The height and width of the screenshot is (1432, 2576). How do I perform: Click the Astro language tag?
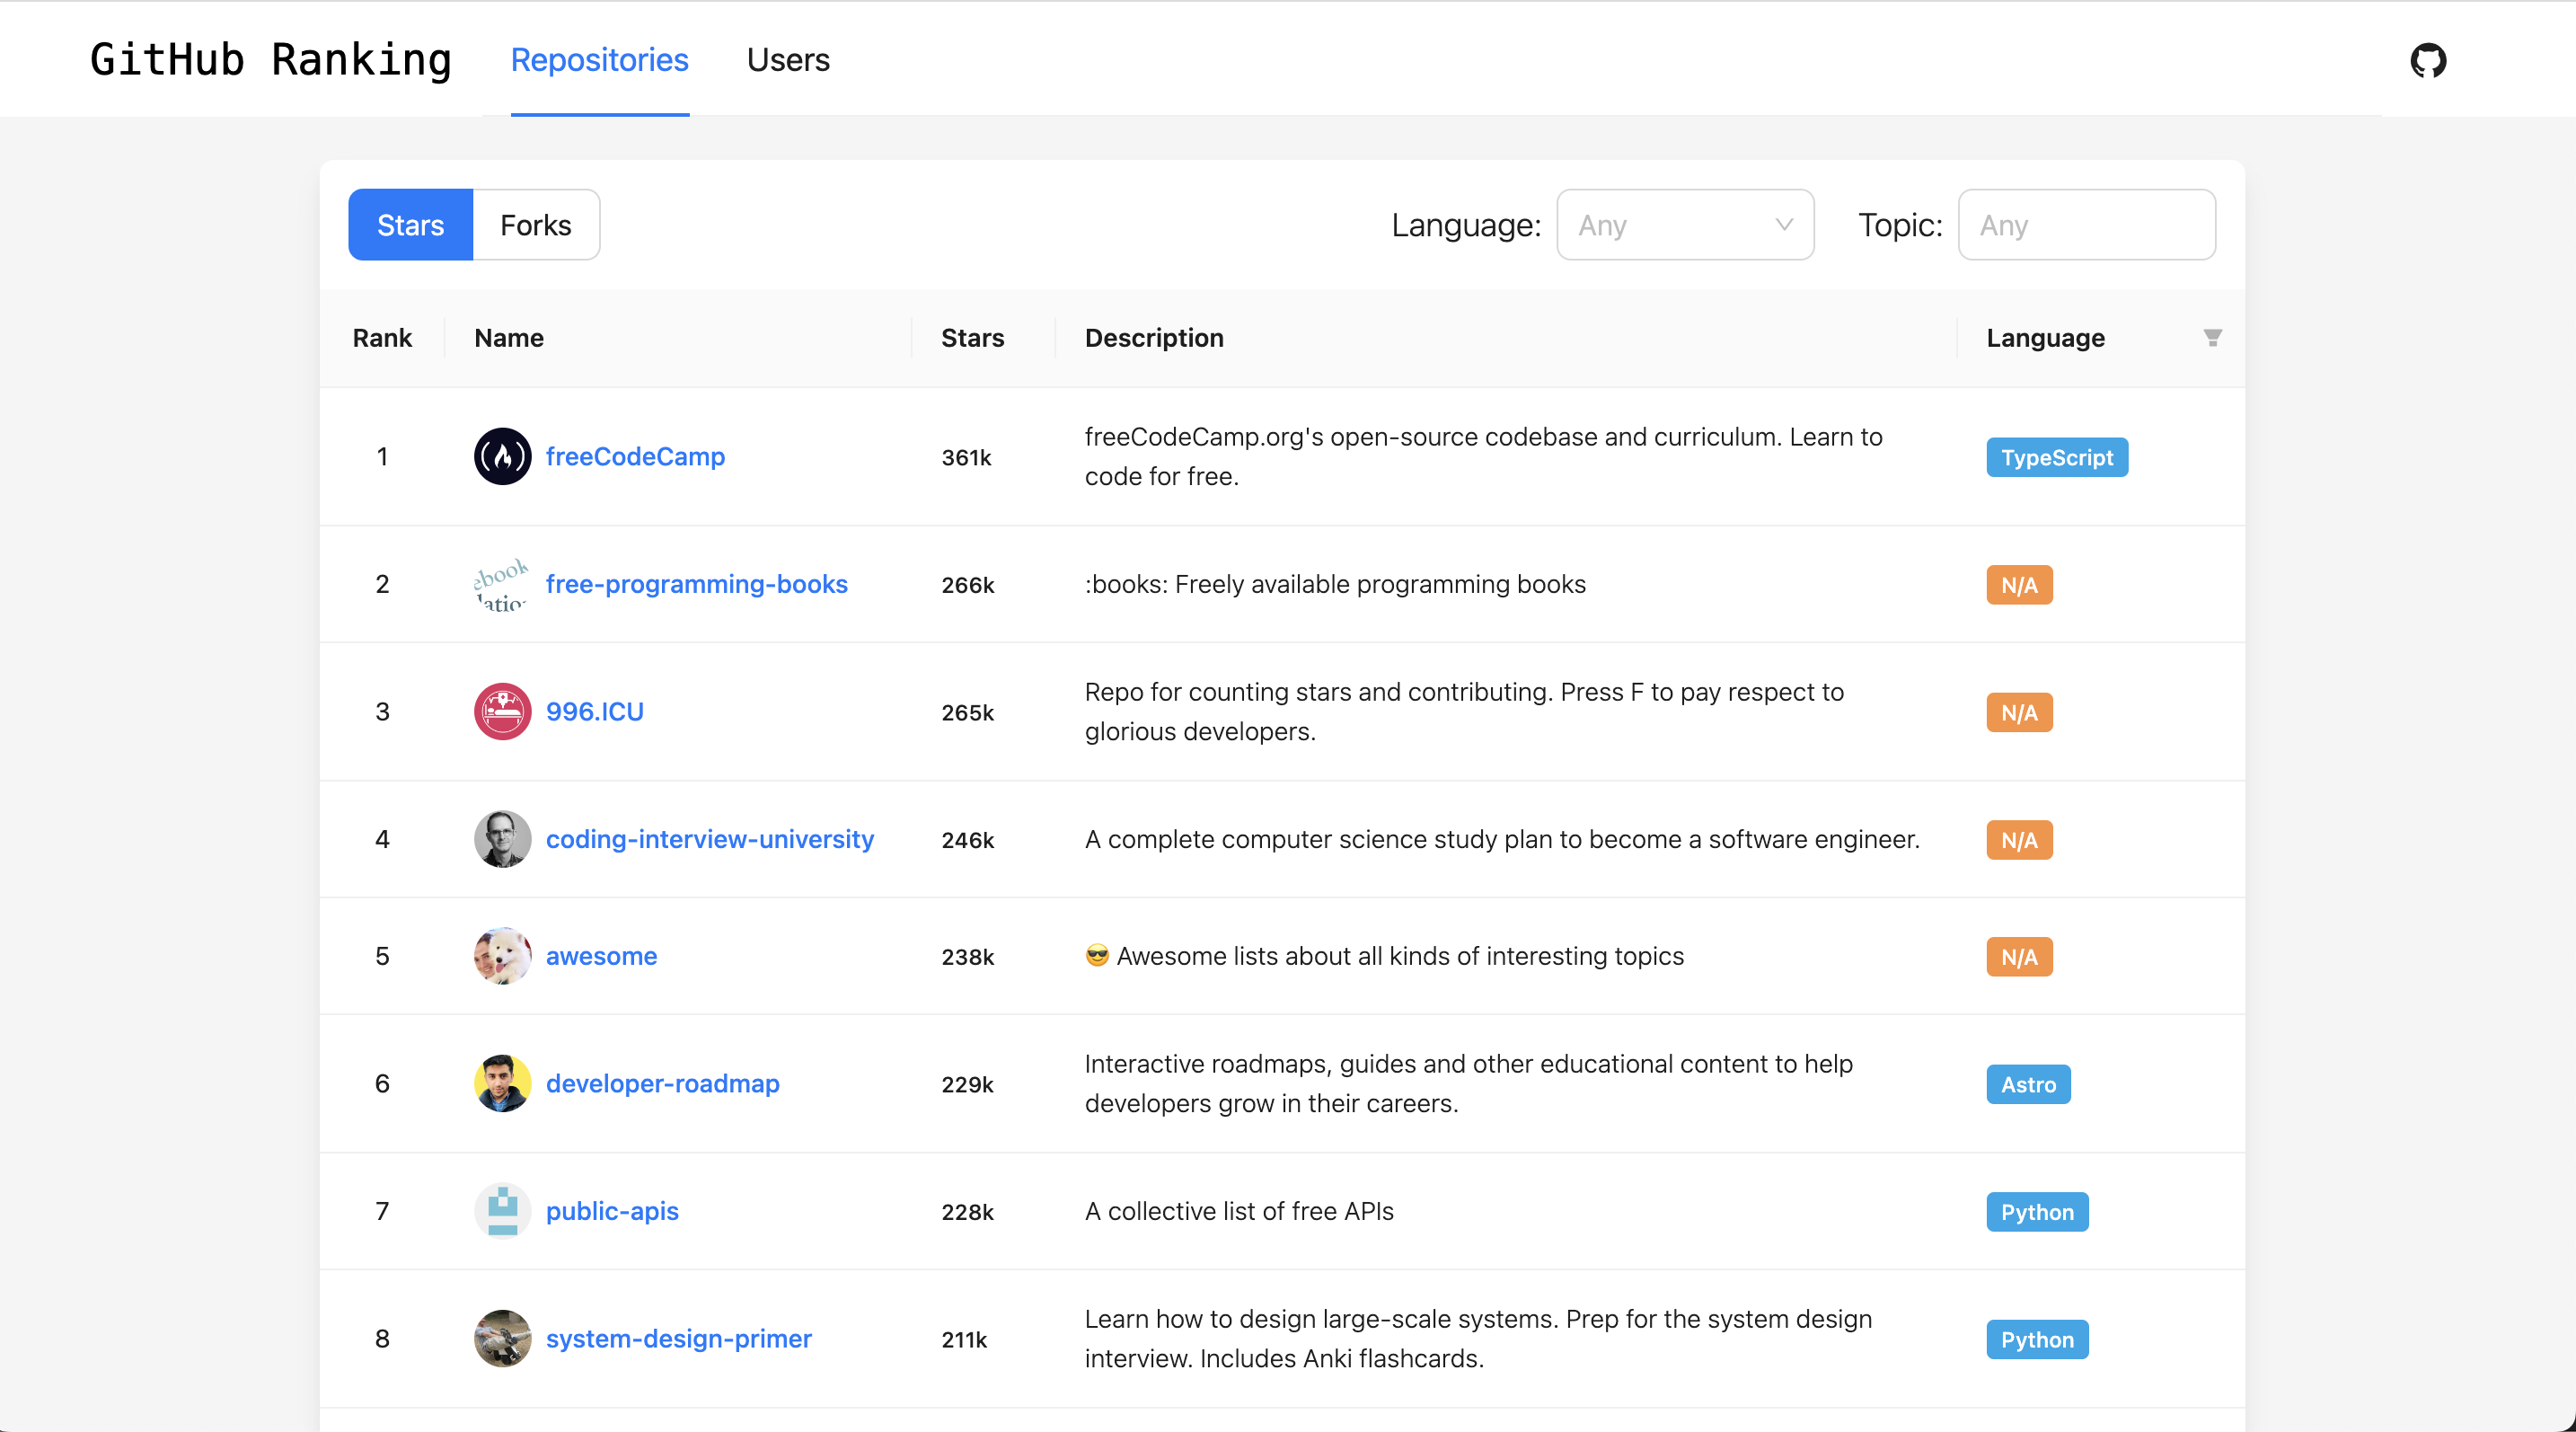[2028, 1085]
